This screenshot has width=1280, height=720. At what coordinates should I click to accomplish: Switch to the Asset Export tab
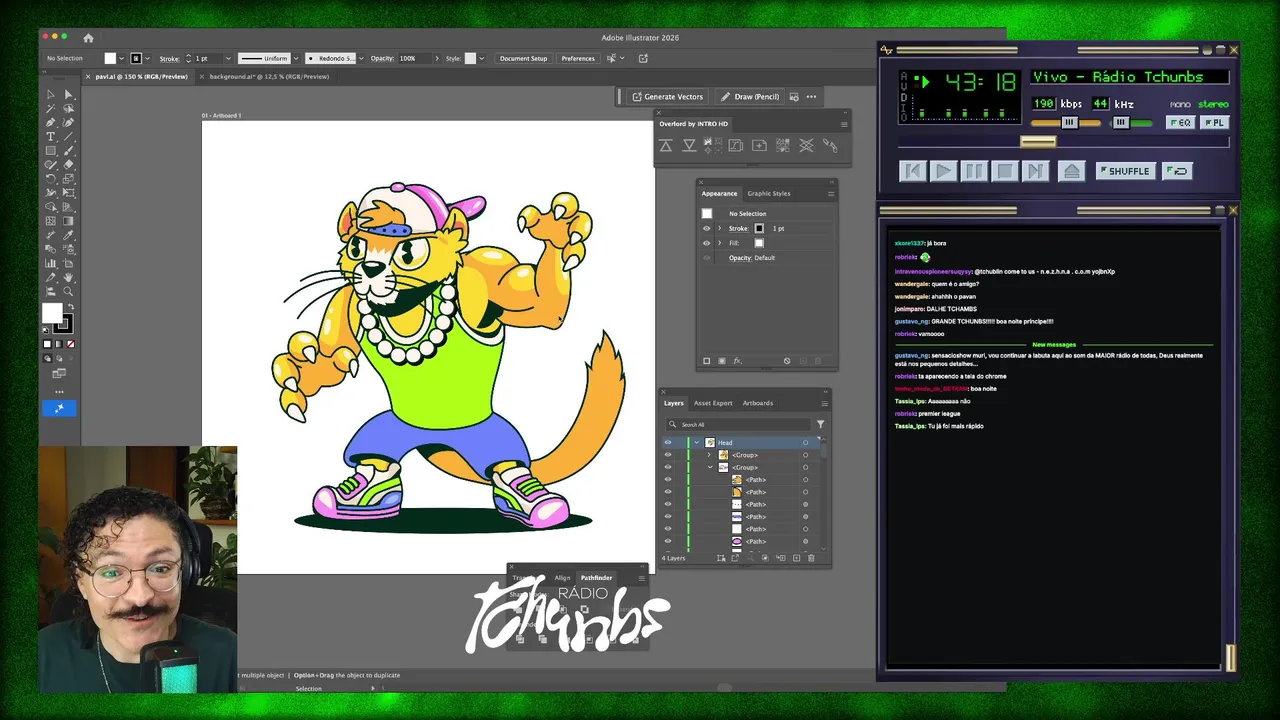[x=713, y=403]
